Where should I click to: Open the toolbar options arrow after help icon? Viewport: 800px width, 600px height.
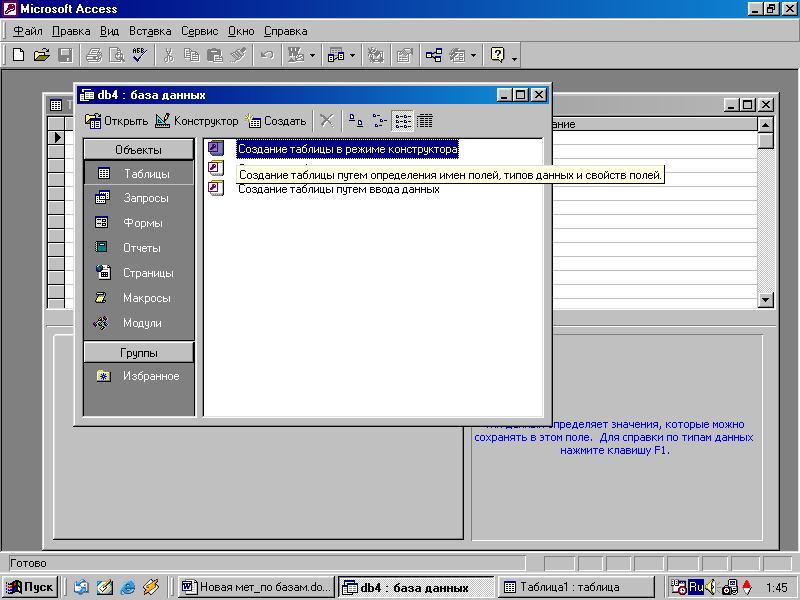[514, 59]
